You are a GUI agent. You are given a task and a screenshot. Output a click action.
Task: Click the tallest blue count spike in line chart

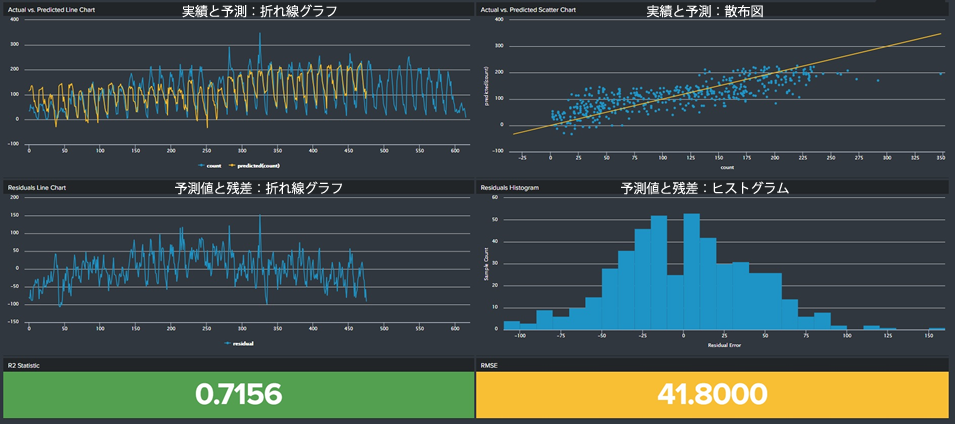coord(260,34)
